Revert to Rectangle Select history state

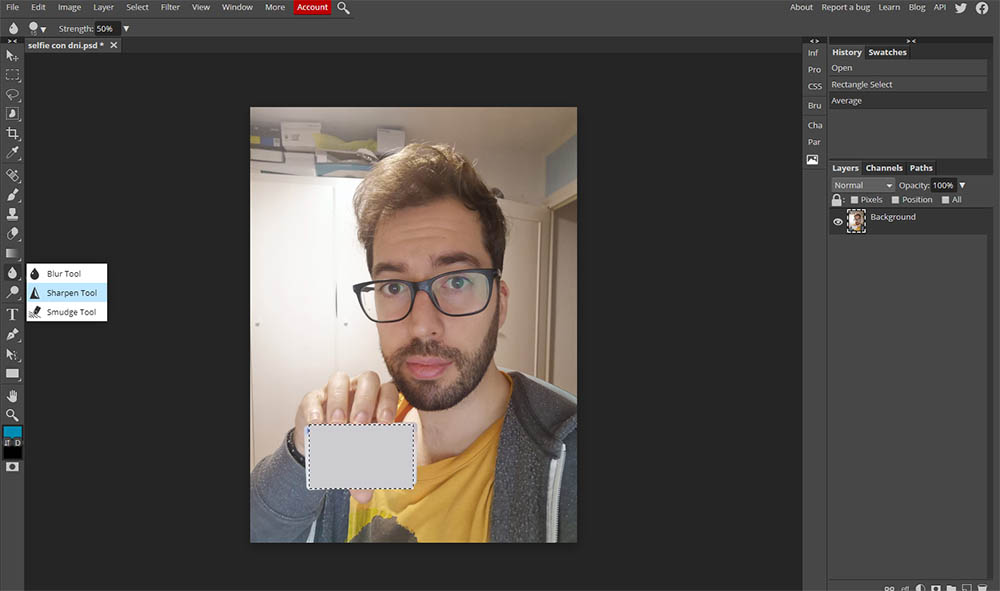pos(862,85)
